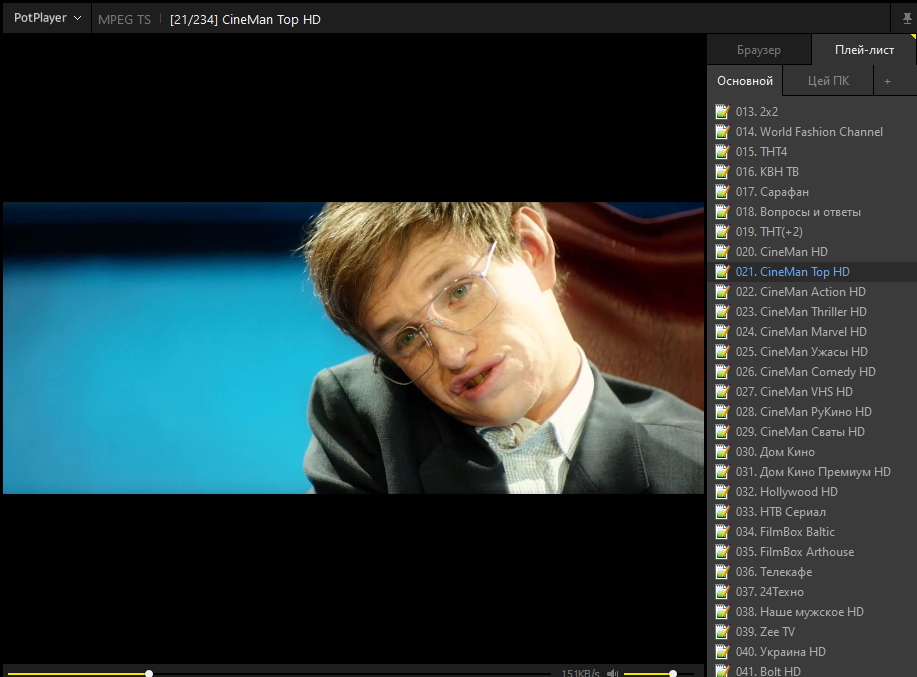Choose 018. Вопросы и ответы channel
The height and width of the screenshot is (677, 917).
click(x=812, y=212)
